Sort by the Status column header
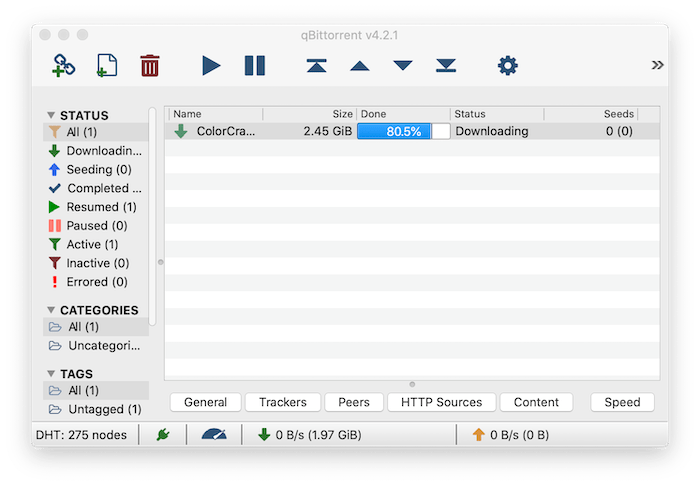 [x=497, y=114]
